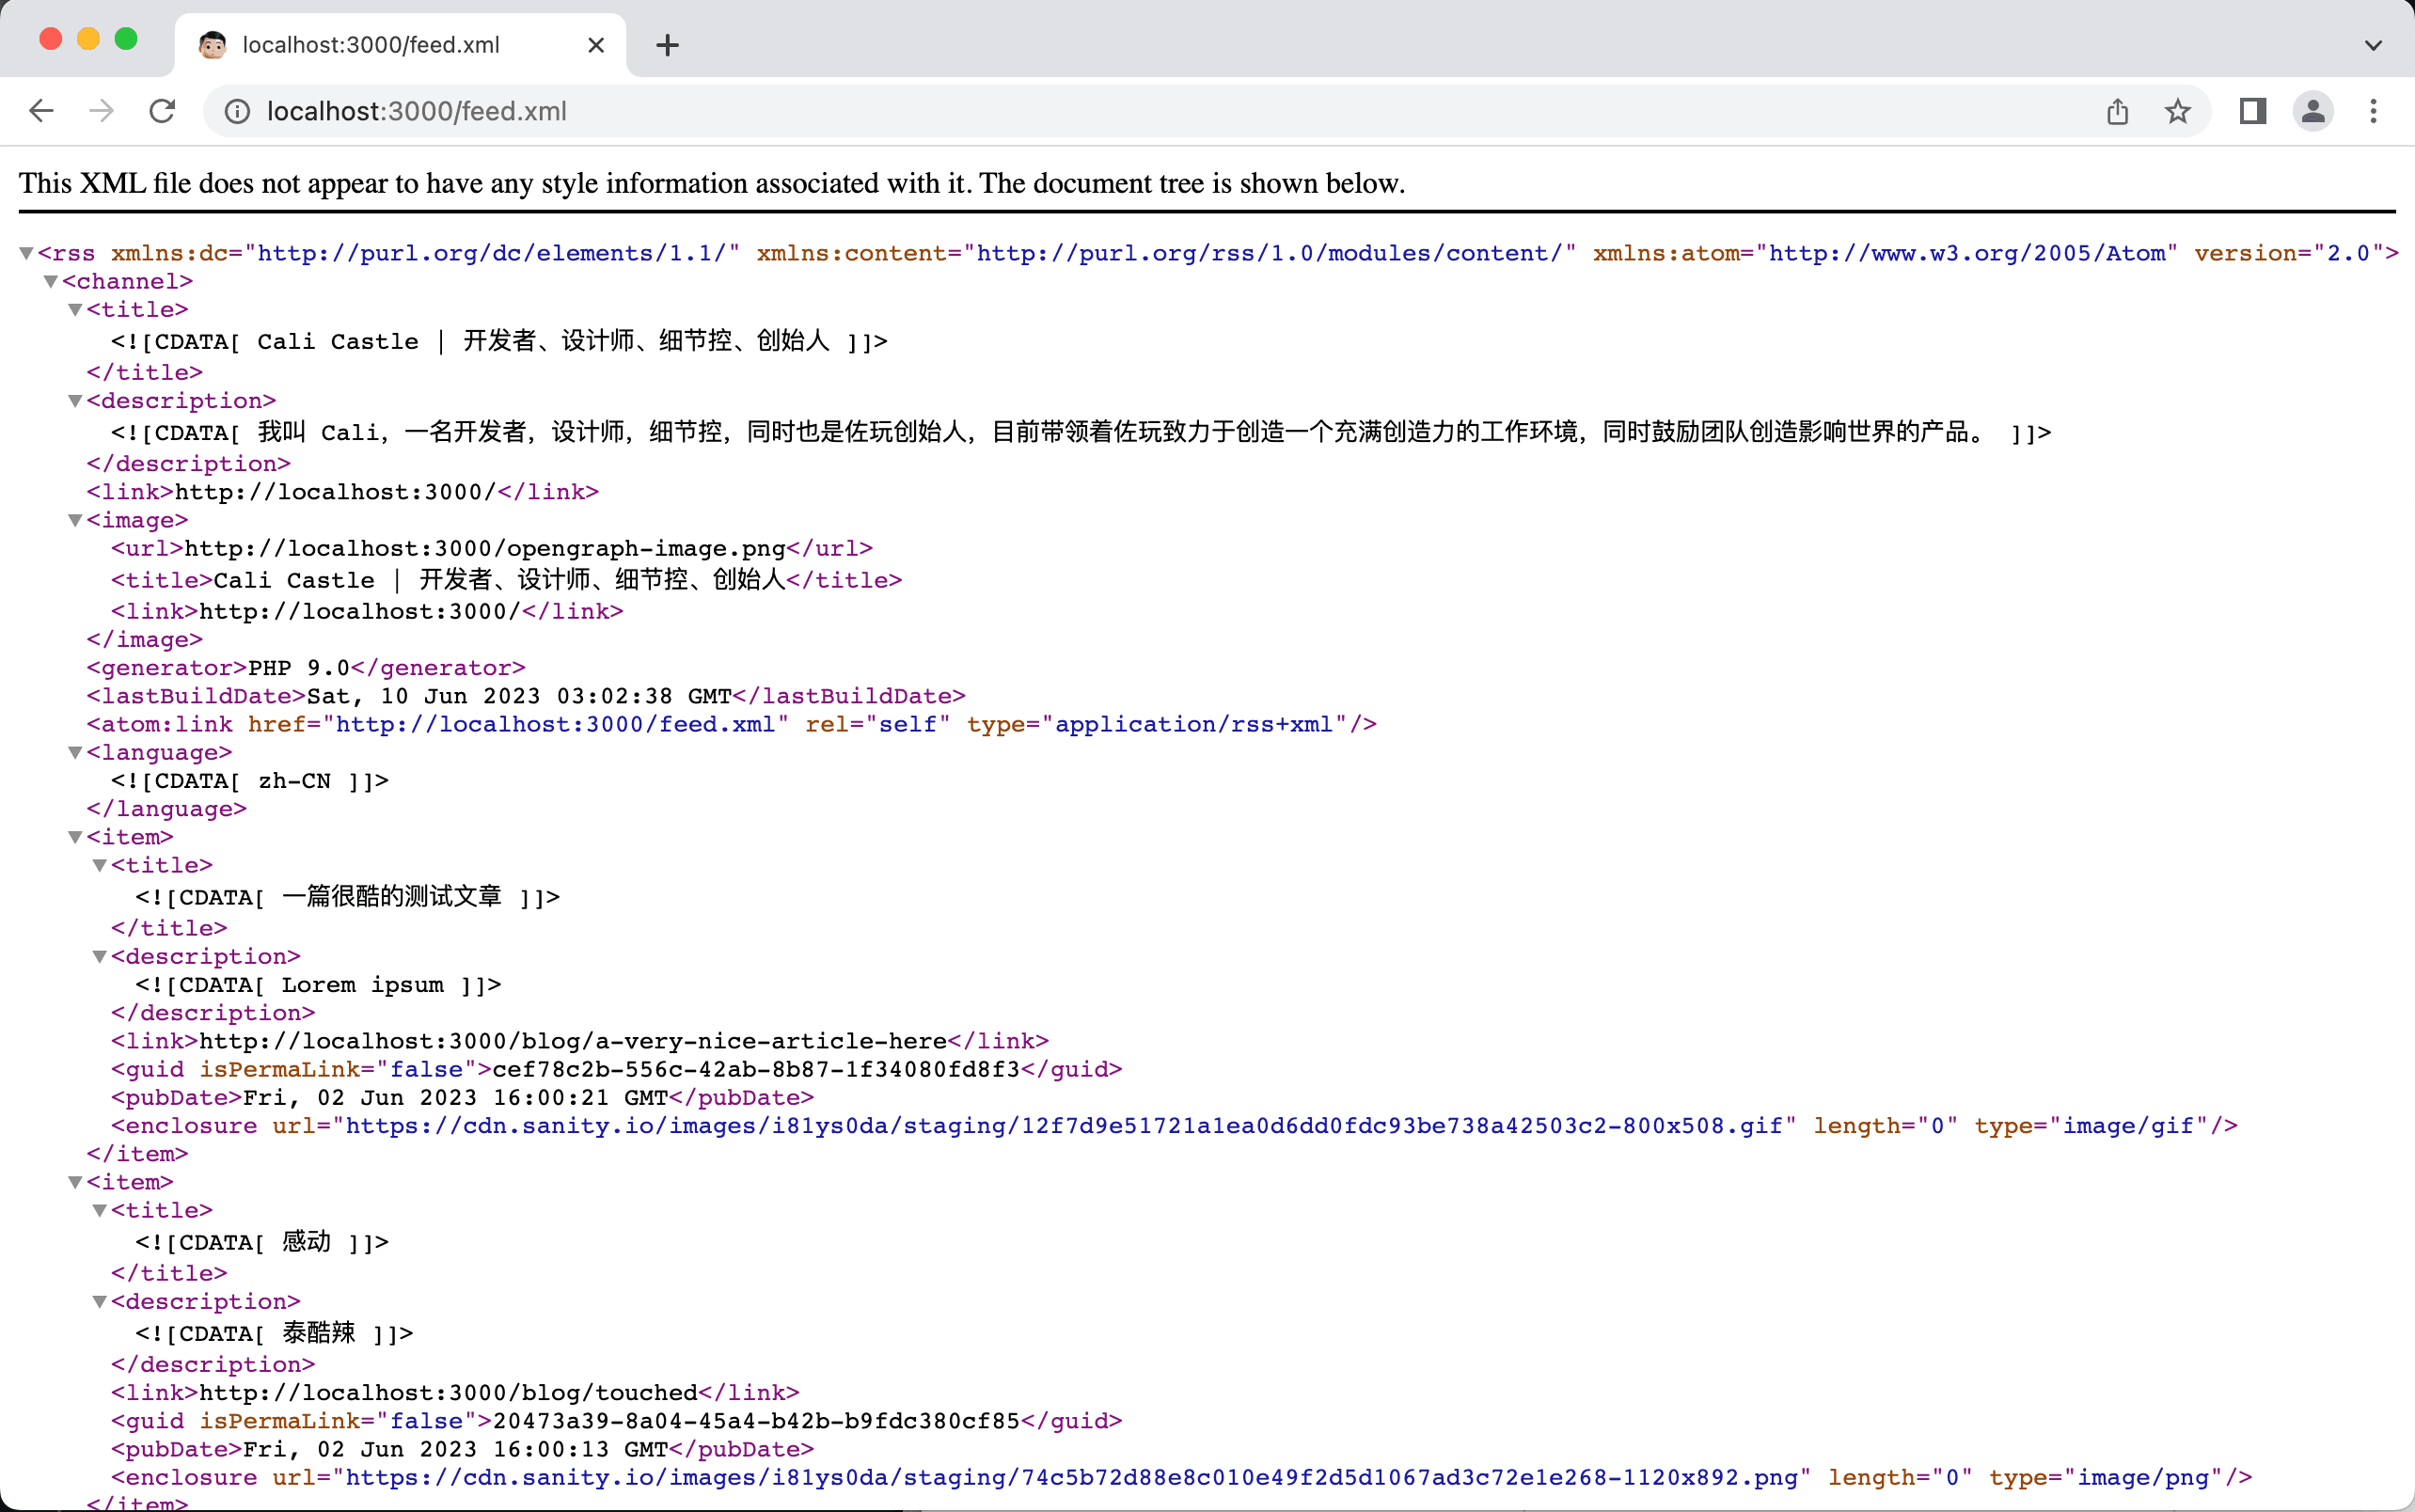Image resolution: width=2415 pixels, height=1512 pixels.
Task: Close the feed.xml tab
Action: tap(596, 45)
